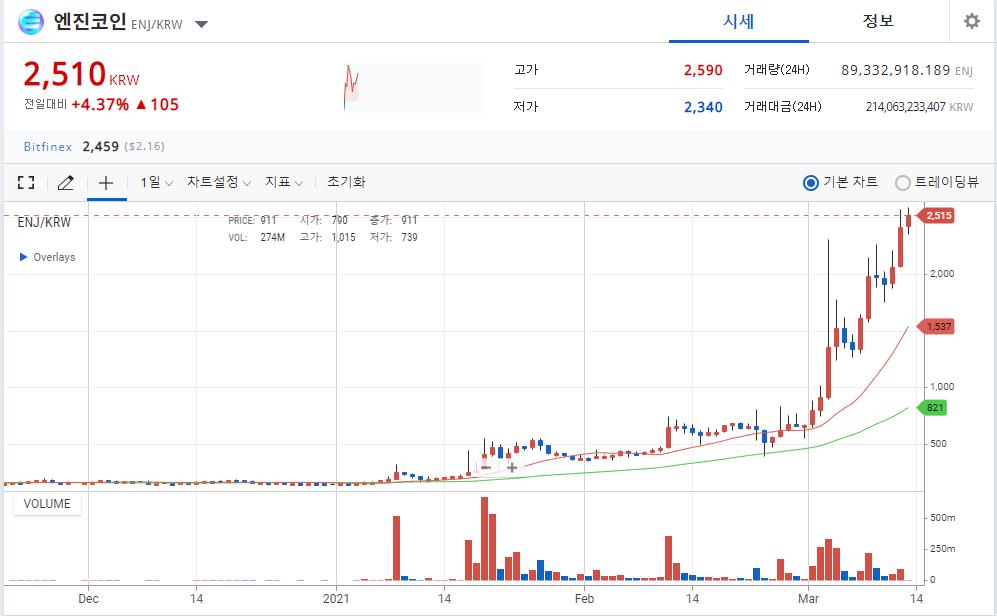
Task: Click the 500m volume axis label
Action: (x=942, y=518)
